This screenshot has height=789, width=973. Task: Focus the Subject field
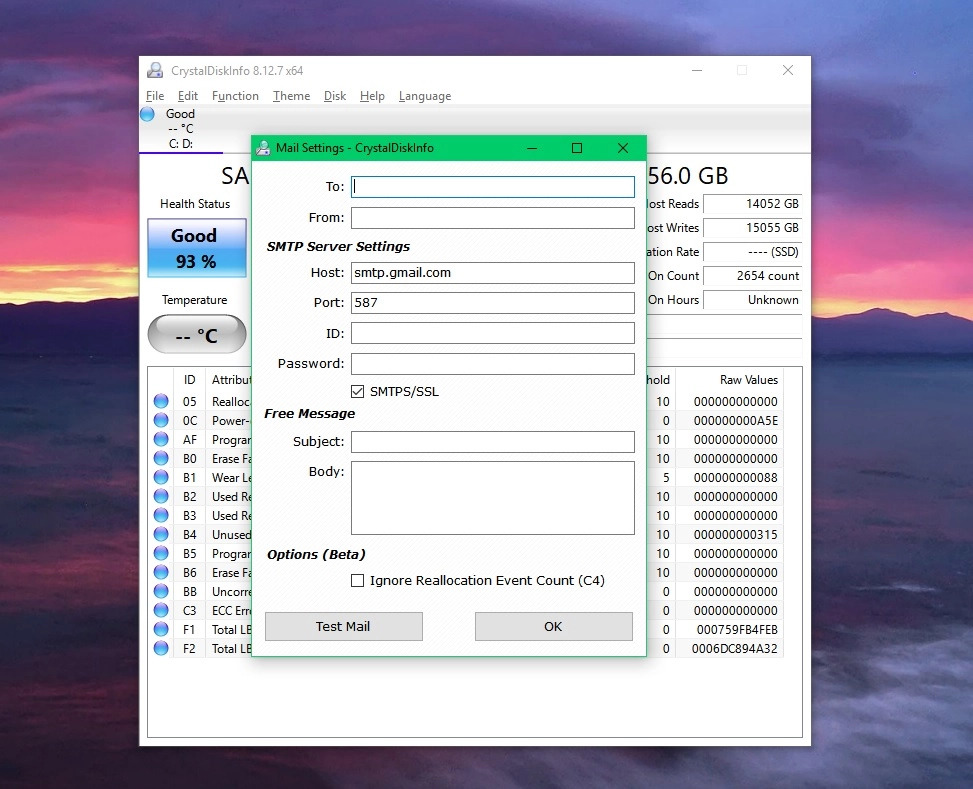[493, 442]
